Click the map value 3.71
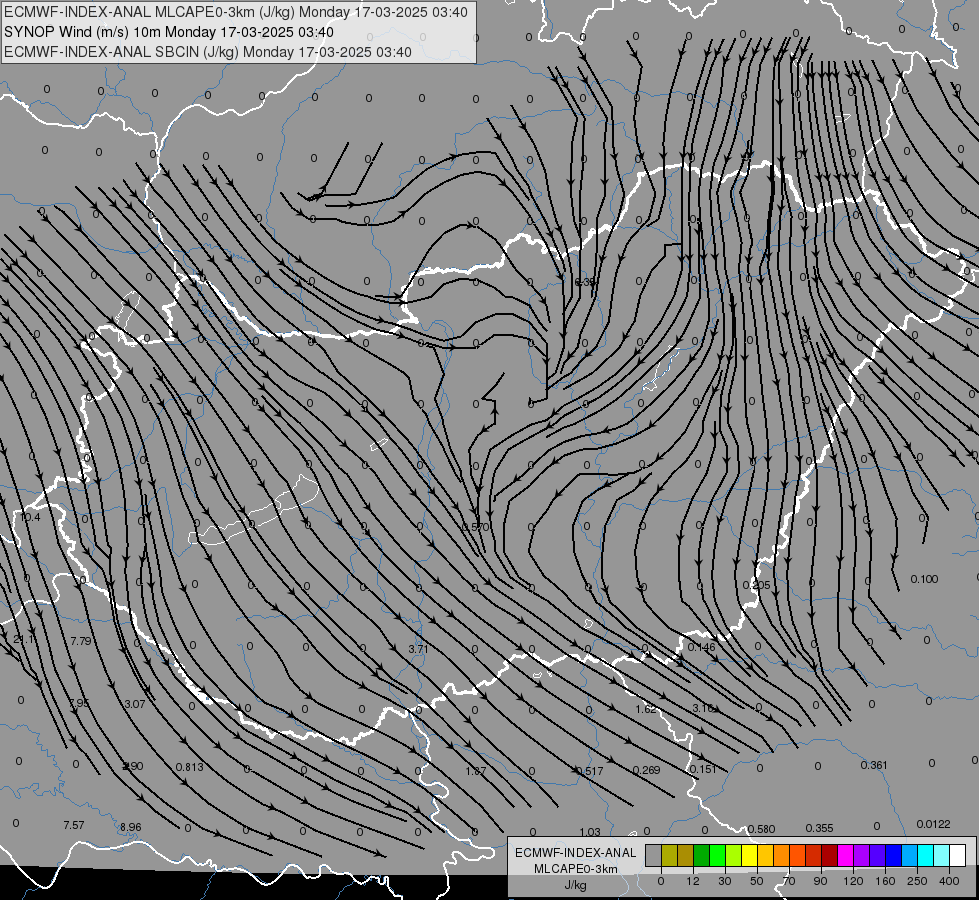 pos(418,649)
